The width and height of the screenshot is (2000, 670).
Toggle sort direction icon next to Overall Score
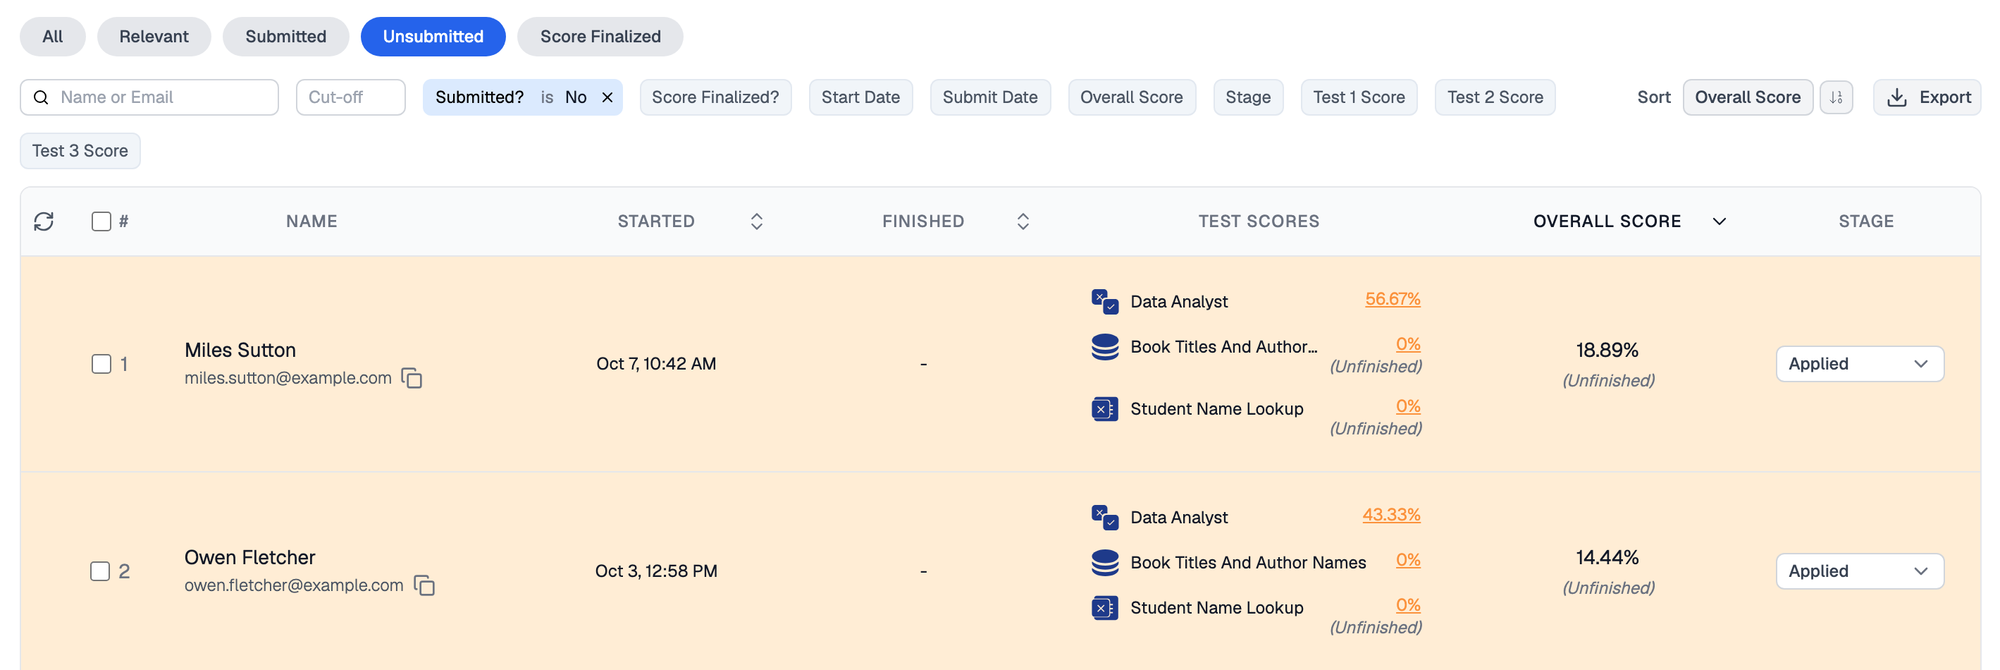[1836, 97]
